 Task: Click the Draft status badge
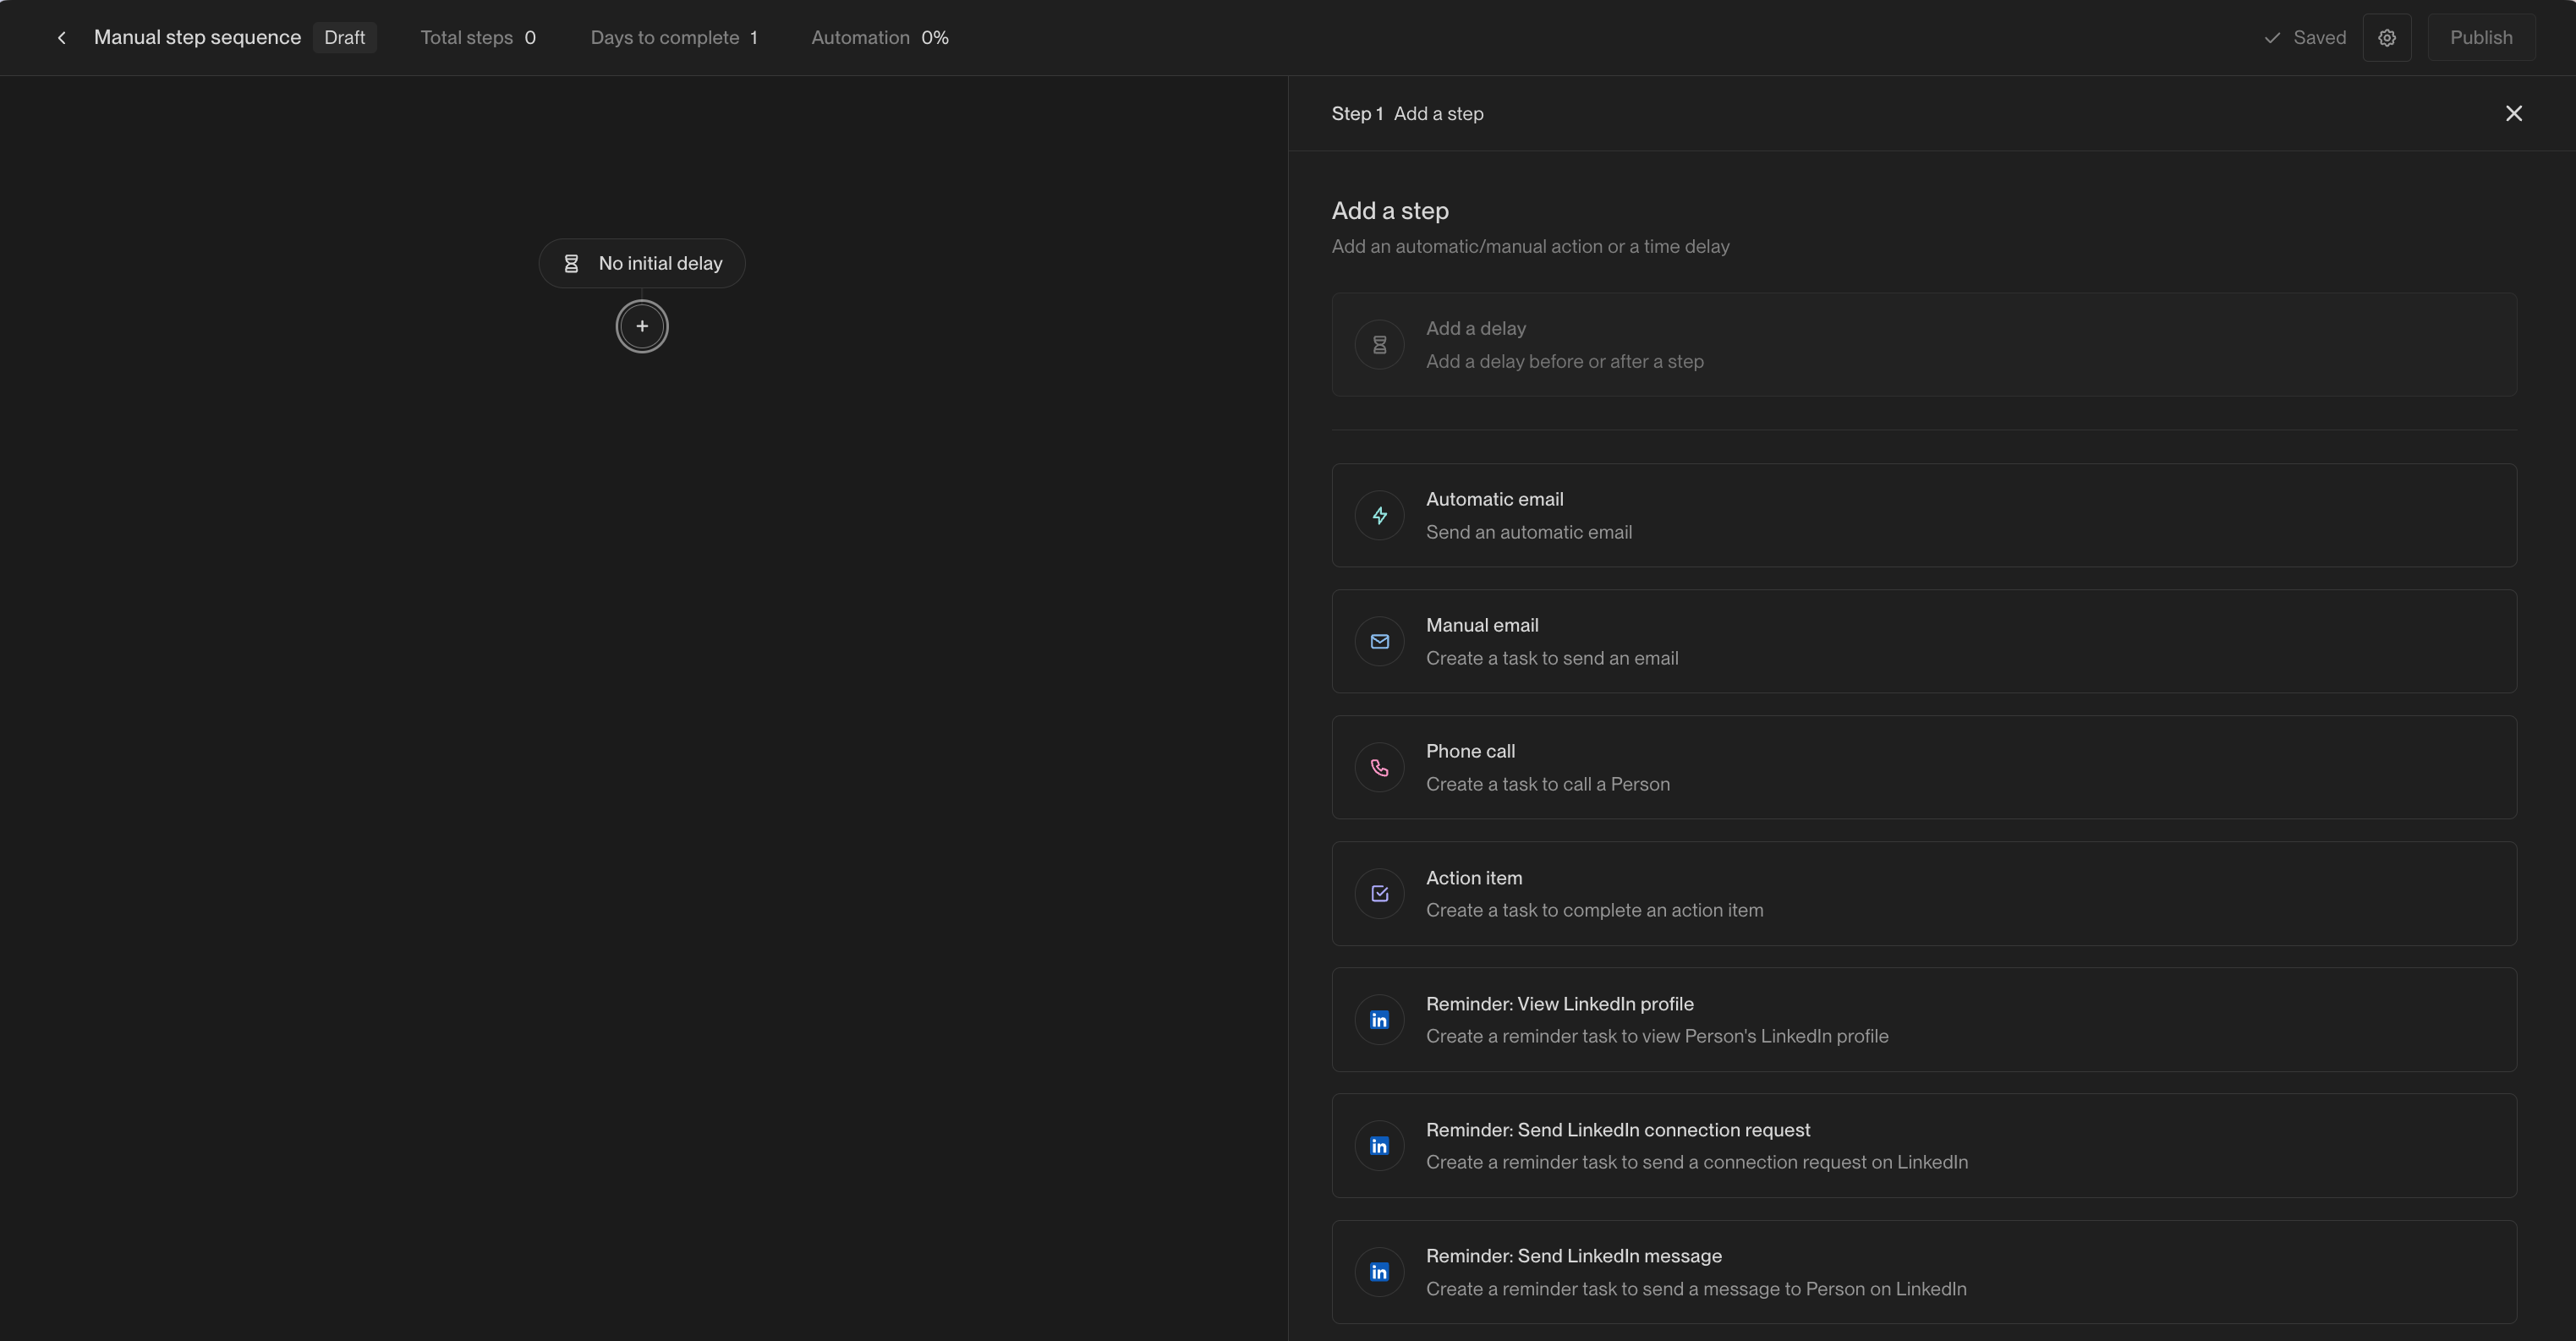point(344,38)
